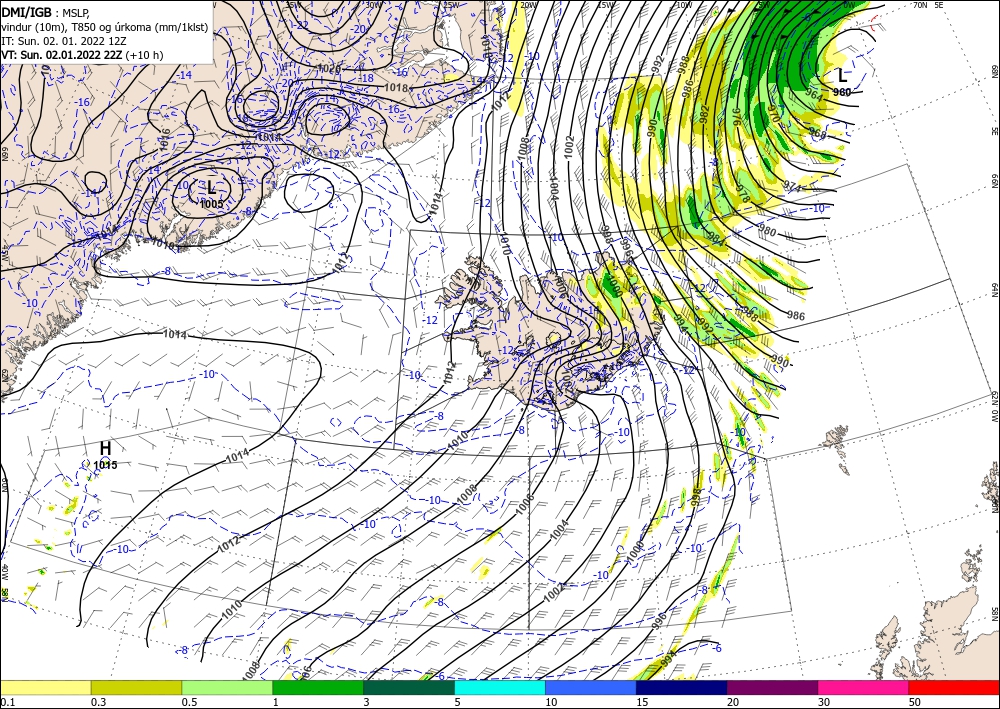Screen dimensions: 1000x709
Task: Click the red 50+ mm legend swatch
Action: coord(954,687)
